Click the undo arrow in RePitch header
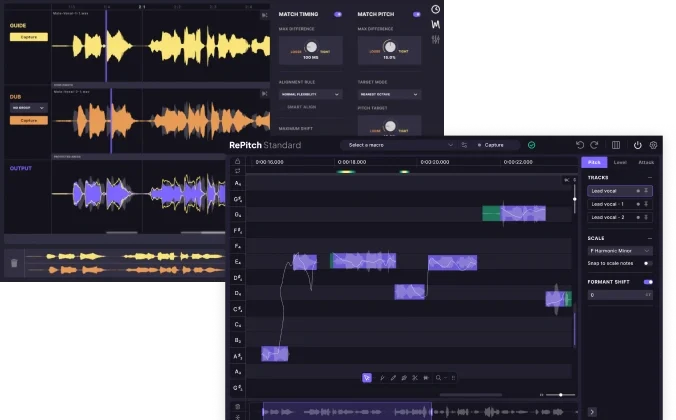The image size is (676, 420). click(580, 145)
